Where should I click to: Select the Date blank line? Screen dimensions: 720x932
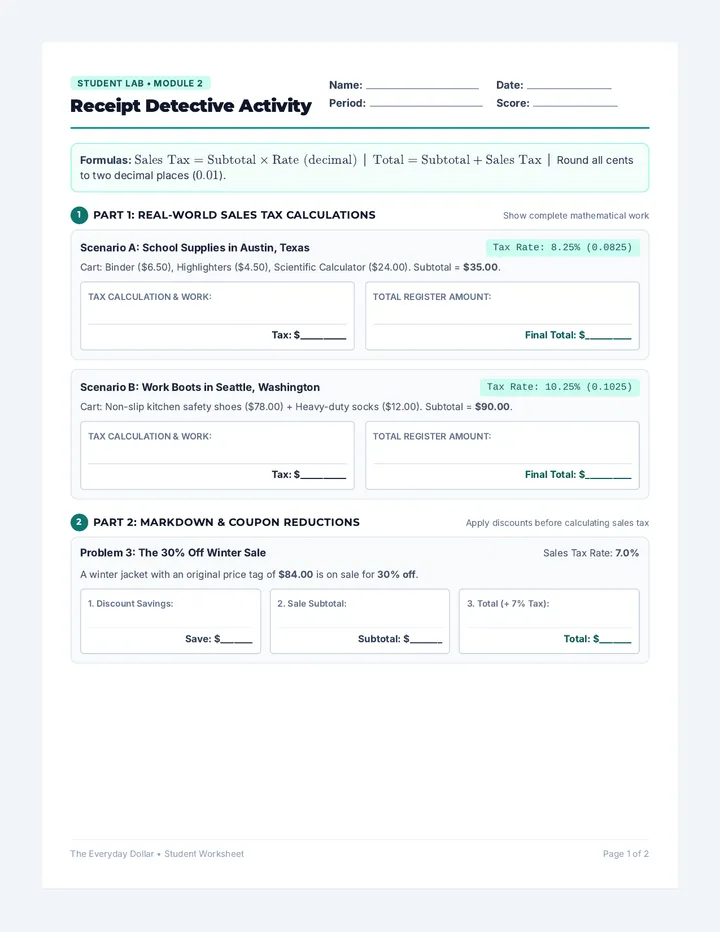[x=569, y=88]
